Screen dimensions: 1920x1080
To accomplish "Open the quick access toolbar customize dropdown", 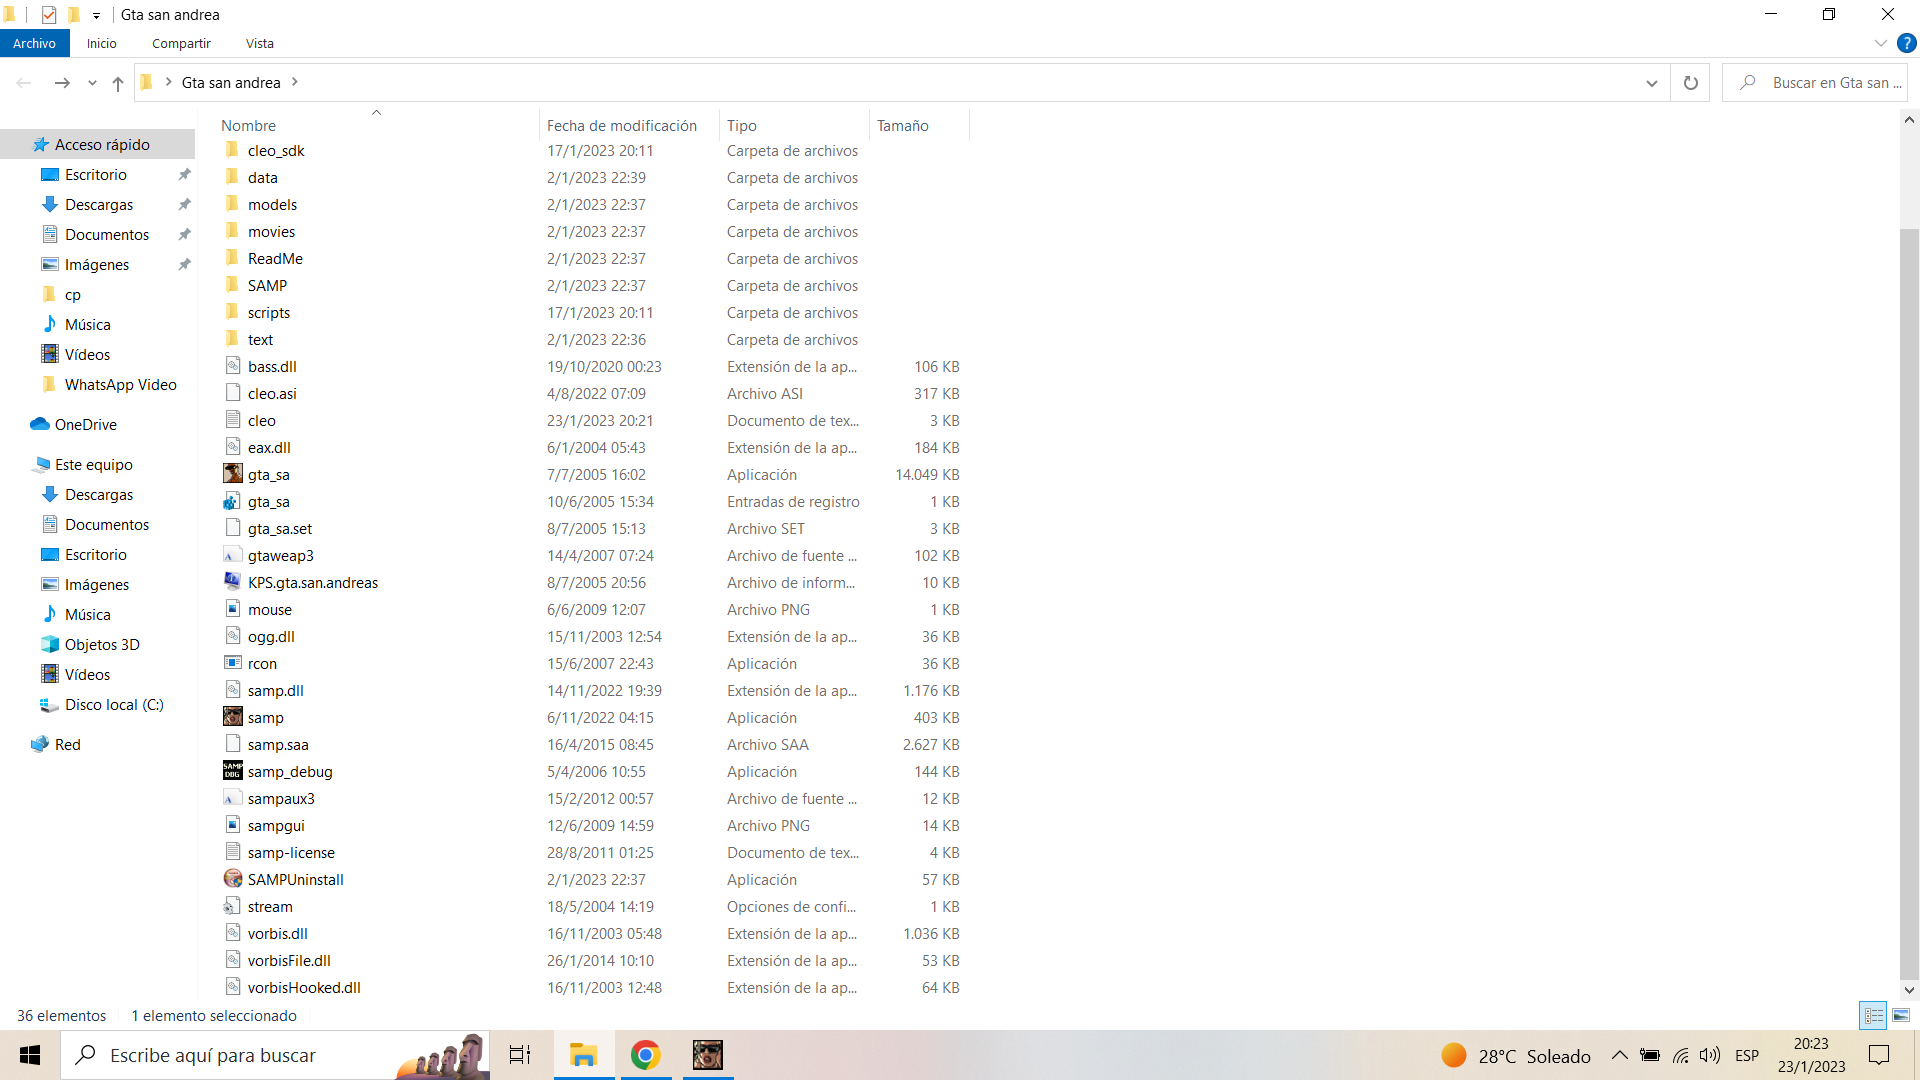I will 96,15.
